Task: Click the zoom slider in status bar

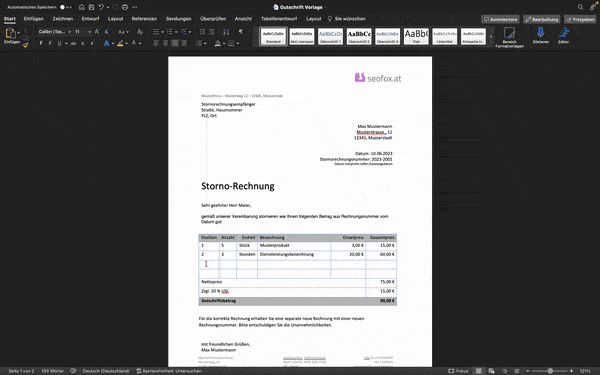Action: 550,371
